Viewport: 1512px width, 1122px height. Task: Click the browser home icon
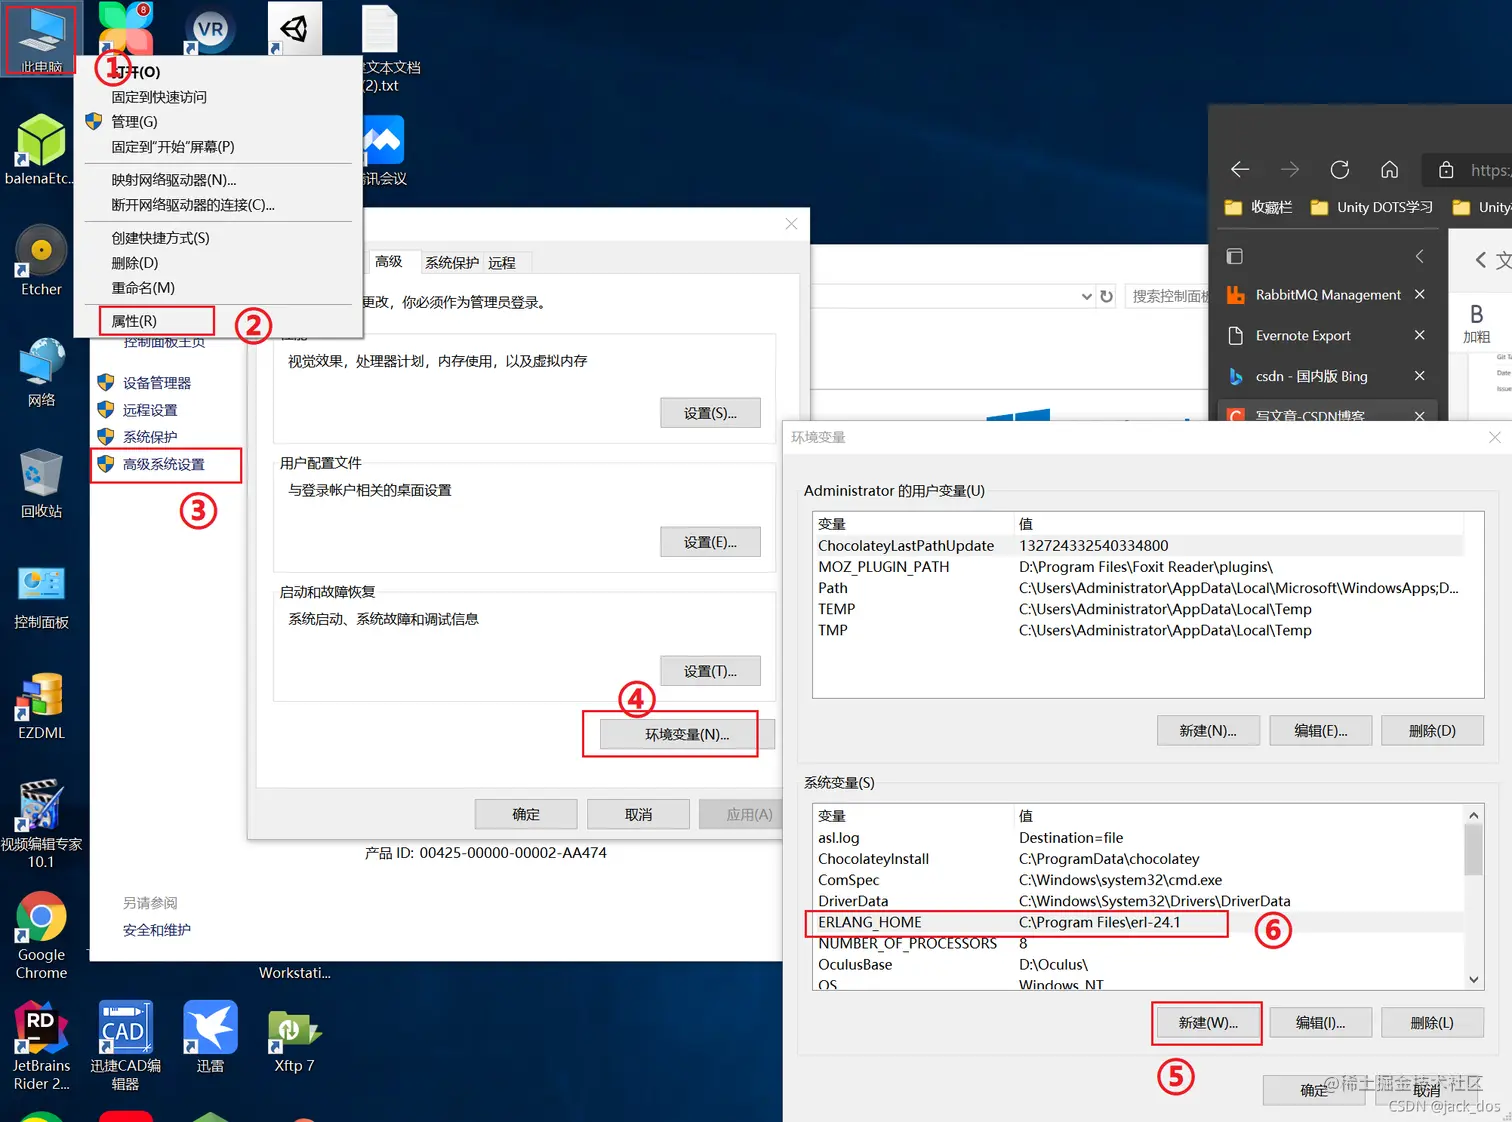[1389, 169]
